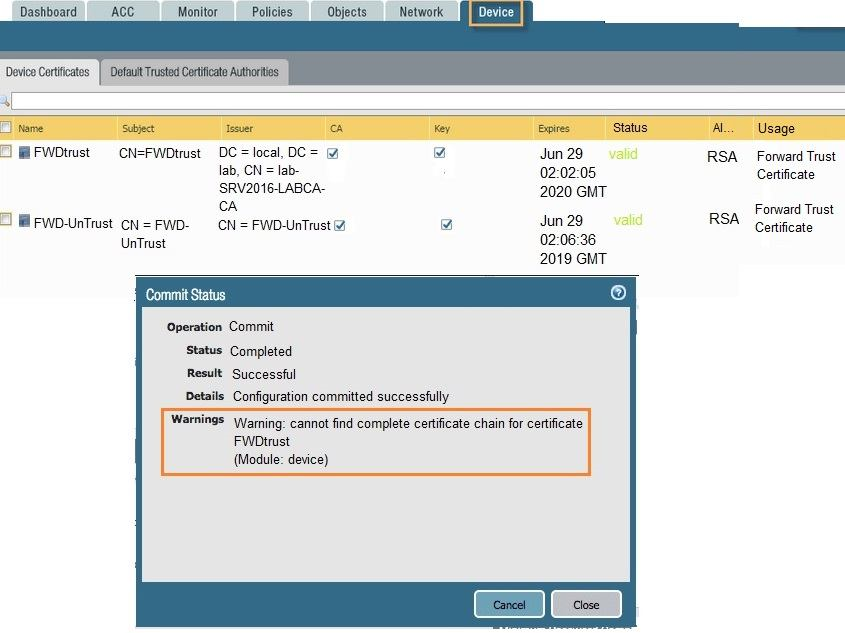Toggle the select-all checkbox in table header
Screen dimensions: 845x633
(6, 128)
